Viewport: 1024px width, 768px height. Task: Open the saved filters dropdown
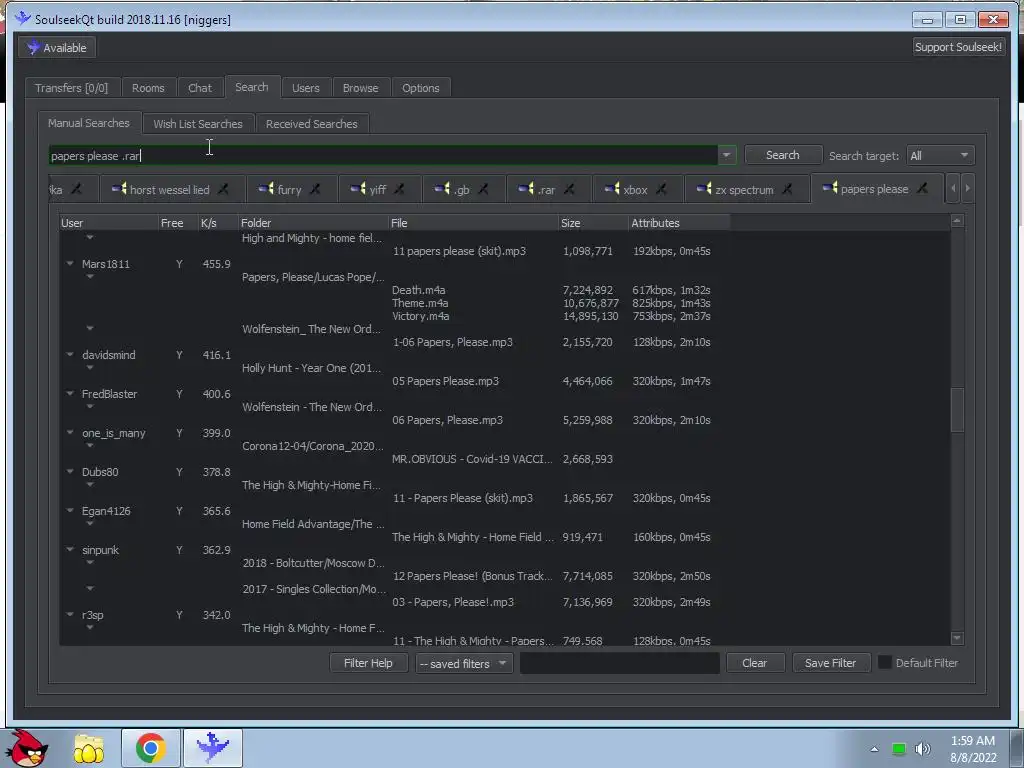tap(464, 664)
